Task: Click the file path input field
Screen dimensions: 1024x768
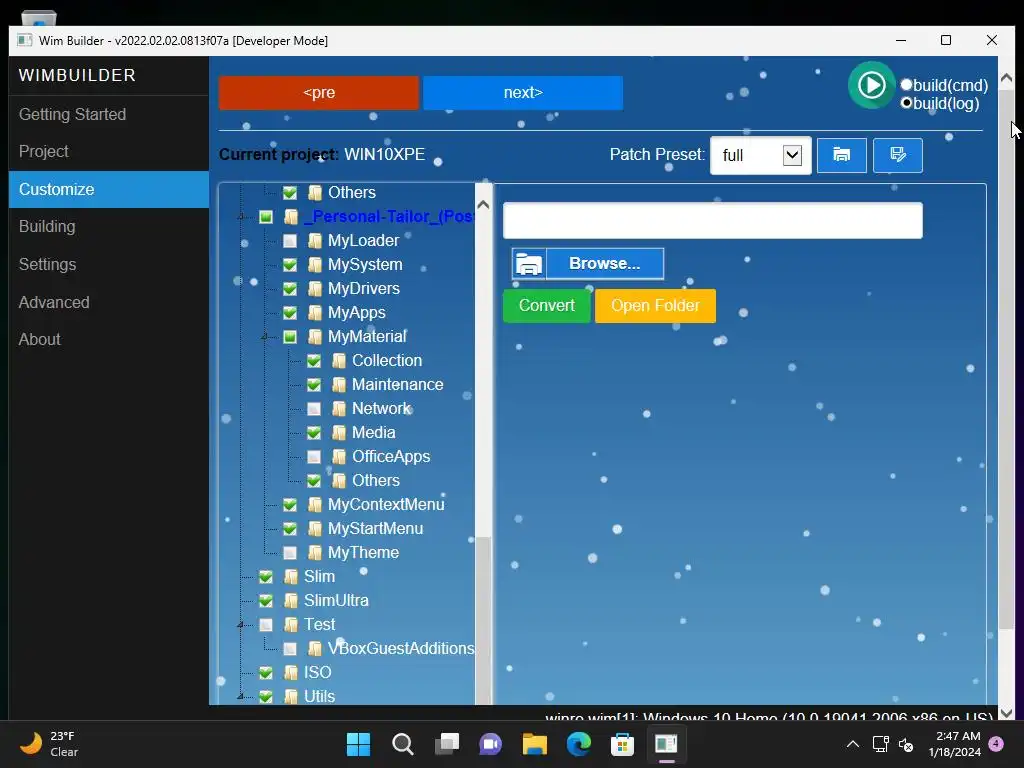Action: pyautogui.click(x=712, y=221)
